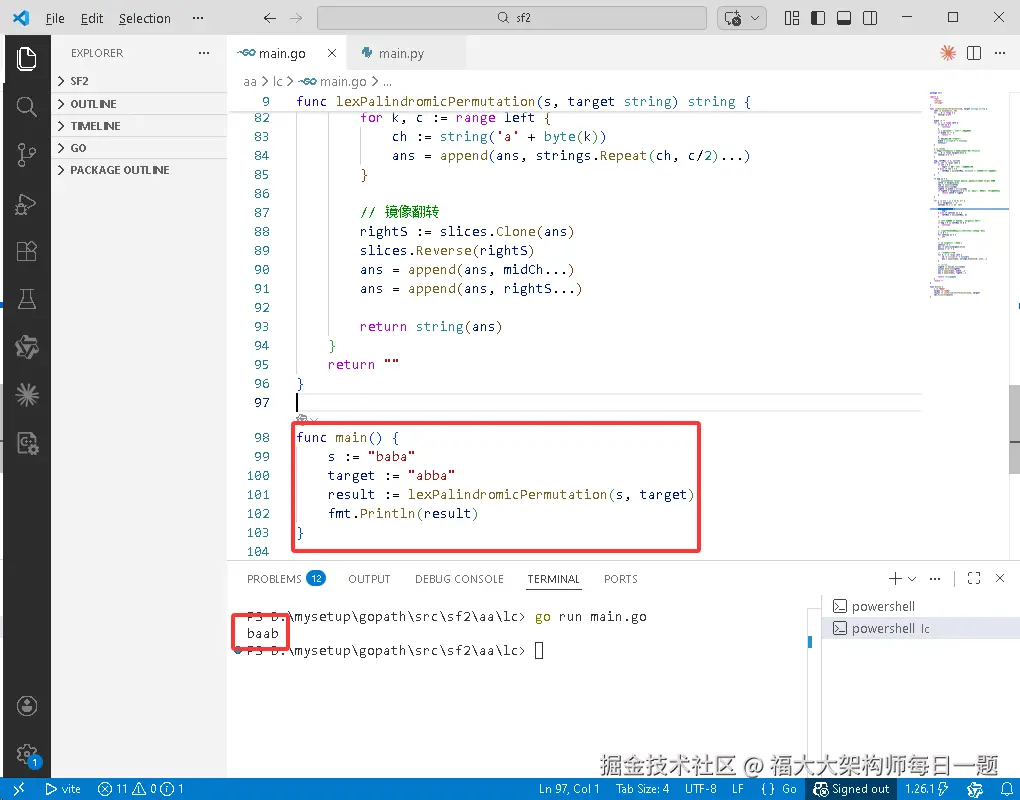Switch to the PORTS panel tab
The width and height of the screenshot is (1020, 800).
pyautogui.click(x=621, y=579)
